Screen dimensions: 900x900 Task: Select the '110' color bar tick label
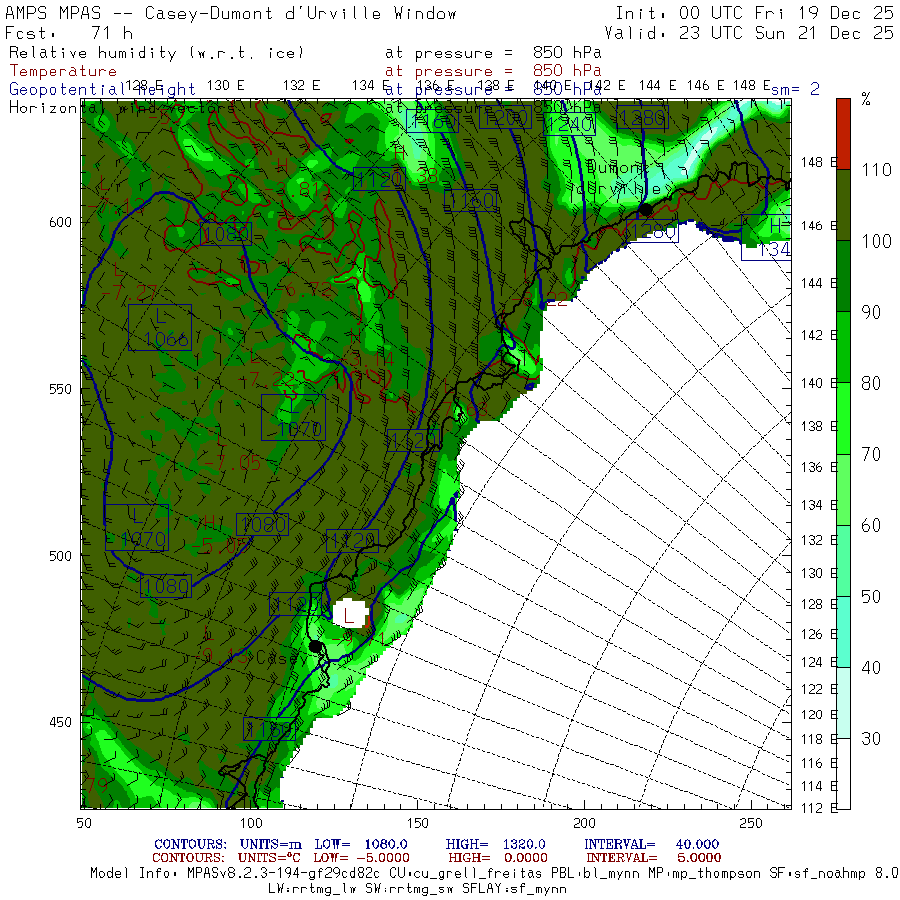pos(876,170)
